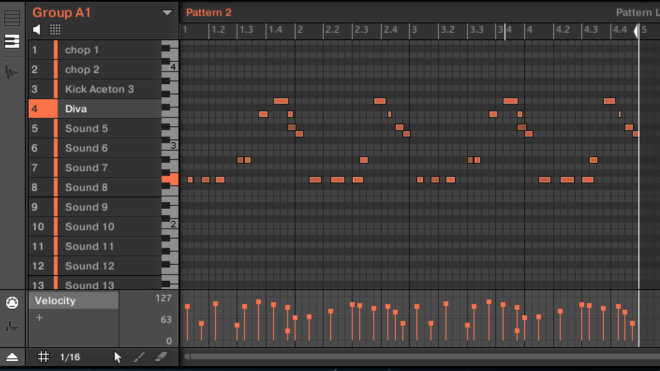Open the arranger view icon at top-left

[x=12, y=18]
